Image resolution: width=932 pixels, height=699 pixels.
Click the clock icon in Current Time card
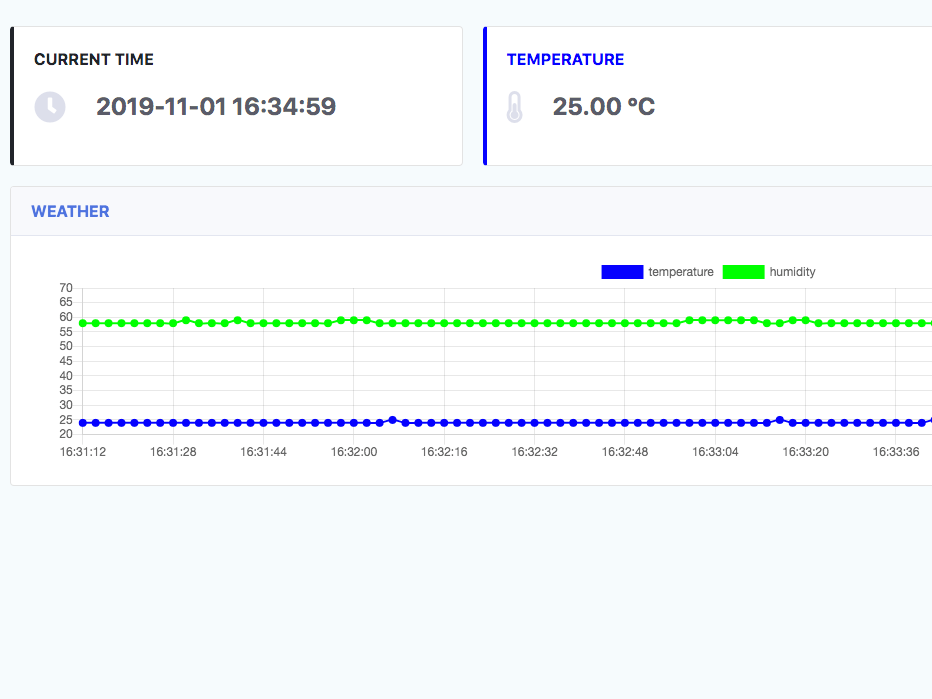click(50, 107)
